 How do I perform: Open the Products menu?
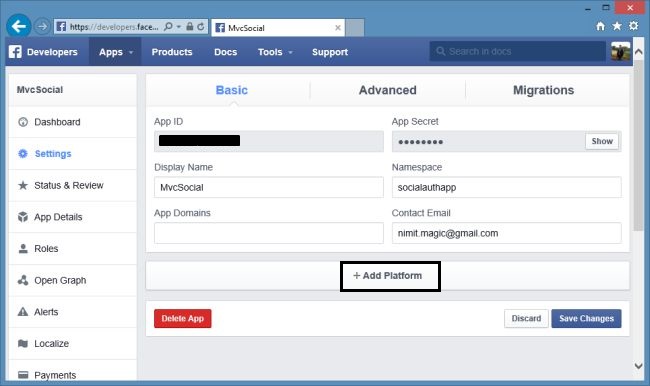pos(172,52)
